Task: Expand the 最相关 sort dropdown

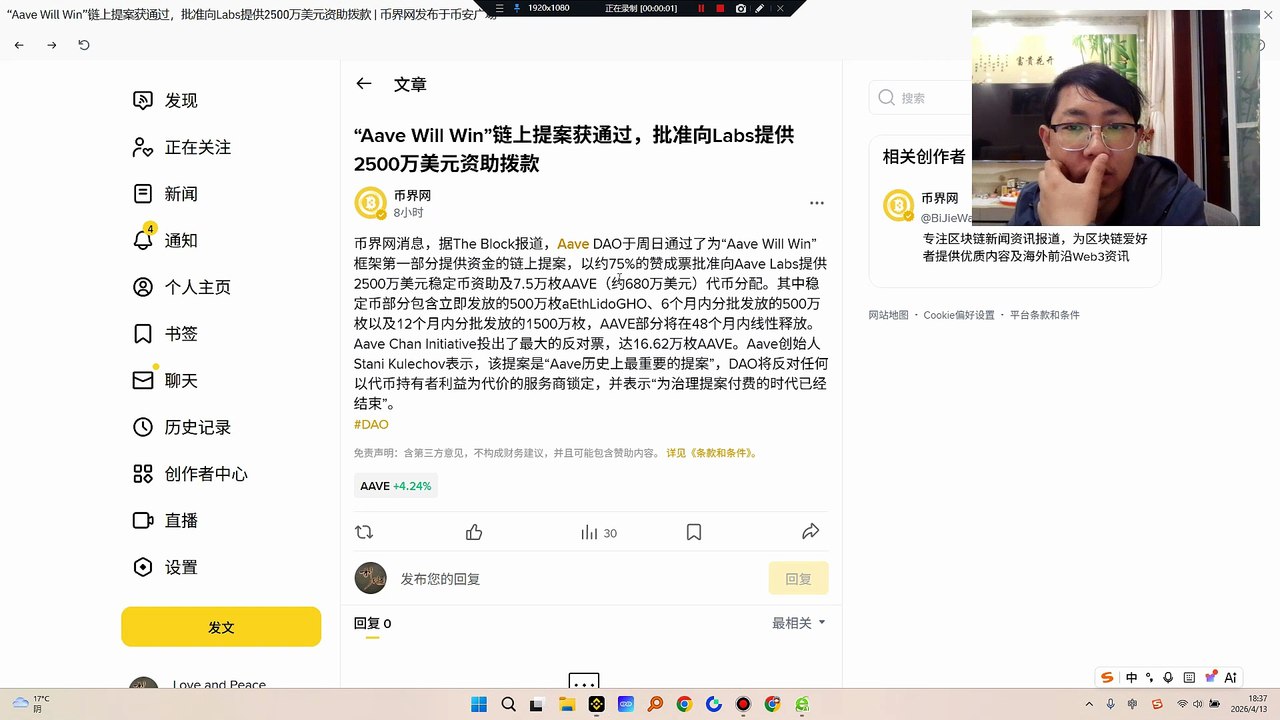Action: pos(799,623)
